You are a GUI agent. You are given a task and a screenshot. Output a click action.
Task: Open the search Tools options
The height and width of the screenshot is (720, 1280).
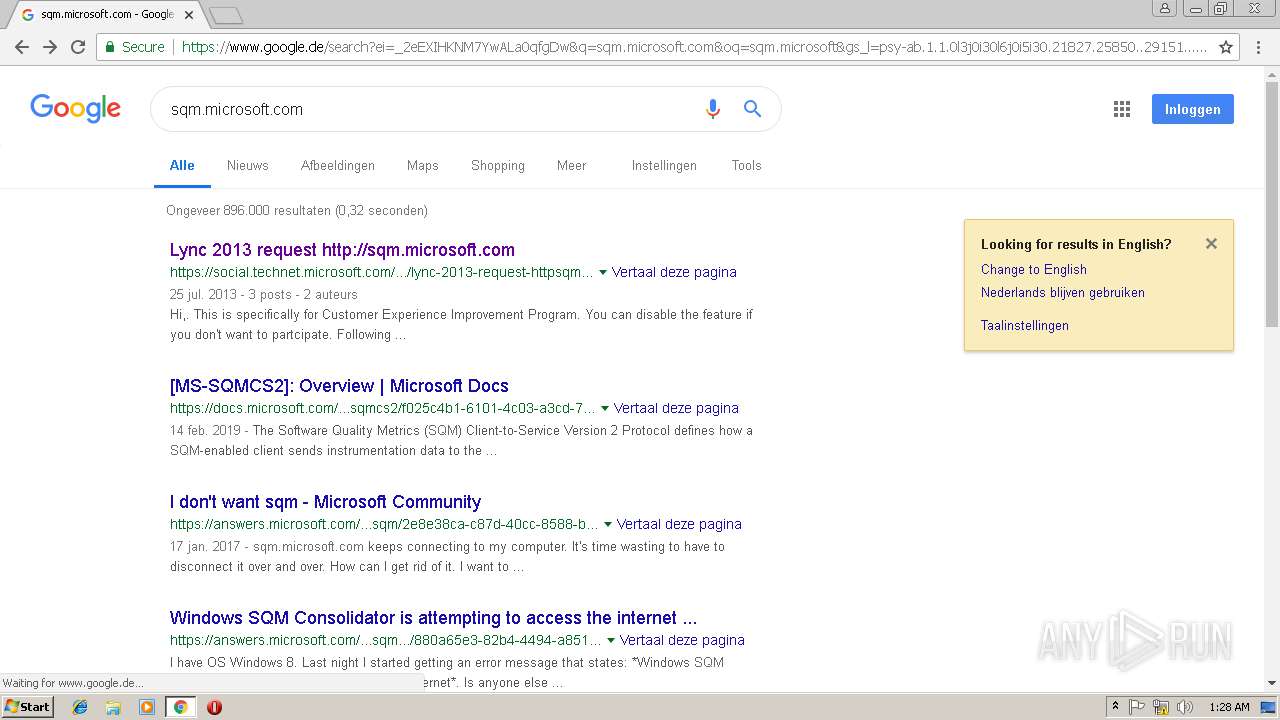[747, 166]
